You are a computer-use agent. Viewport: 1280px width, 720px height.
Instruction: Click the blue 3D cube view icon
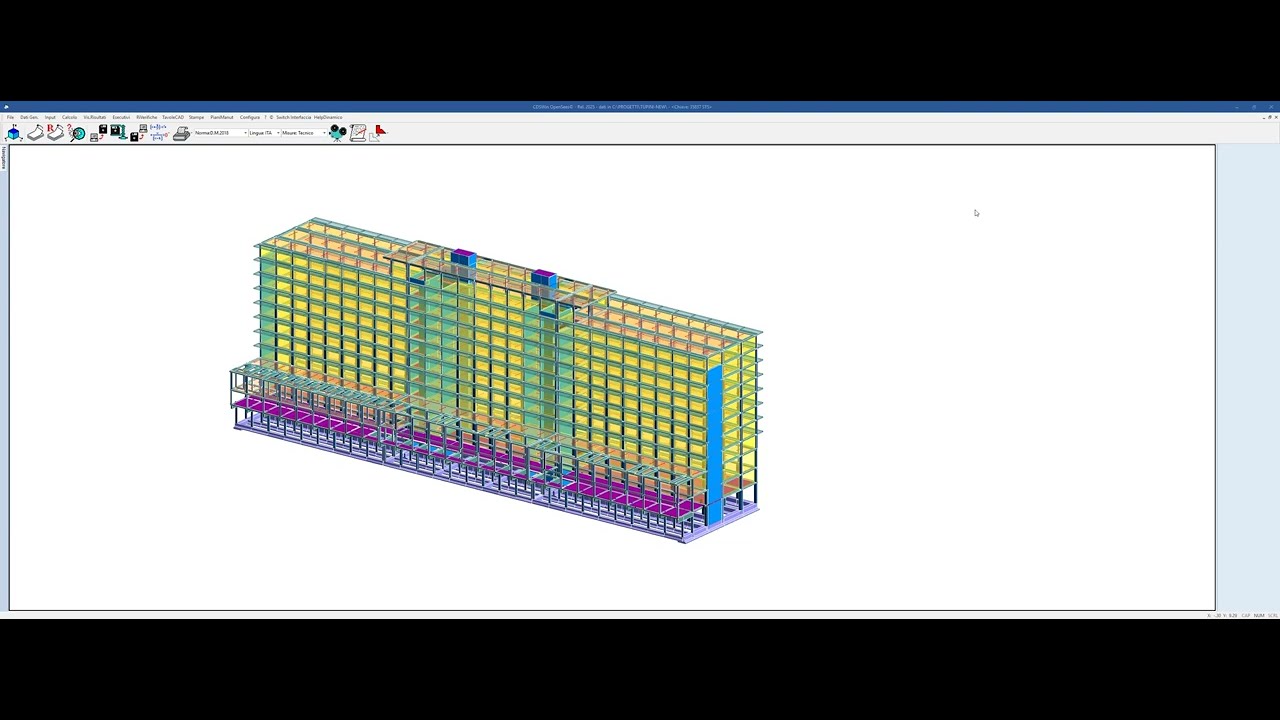tap(14, 133)
